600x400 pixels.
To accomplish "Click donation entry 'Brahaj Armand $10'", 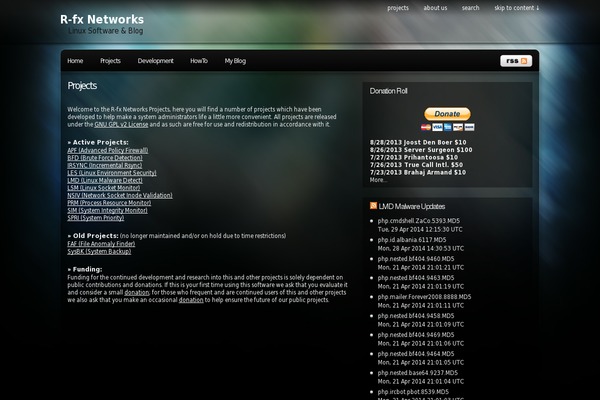I will [x=418, y=172].
